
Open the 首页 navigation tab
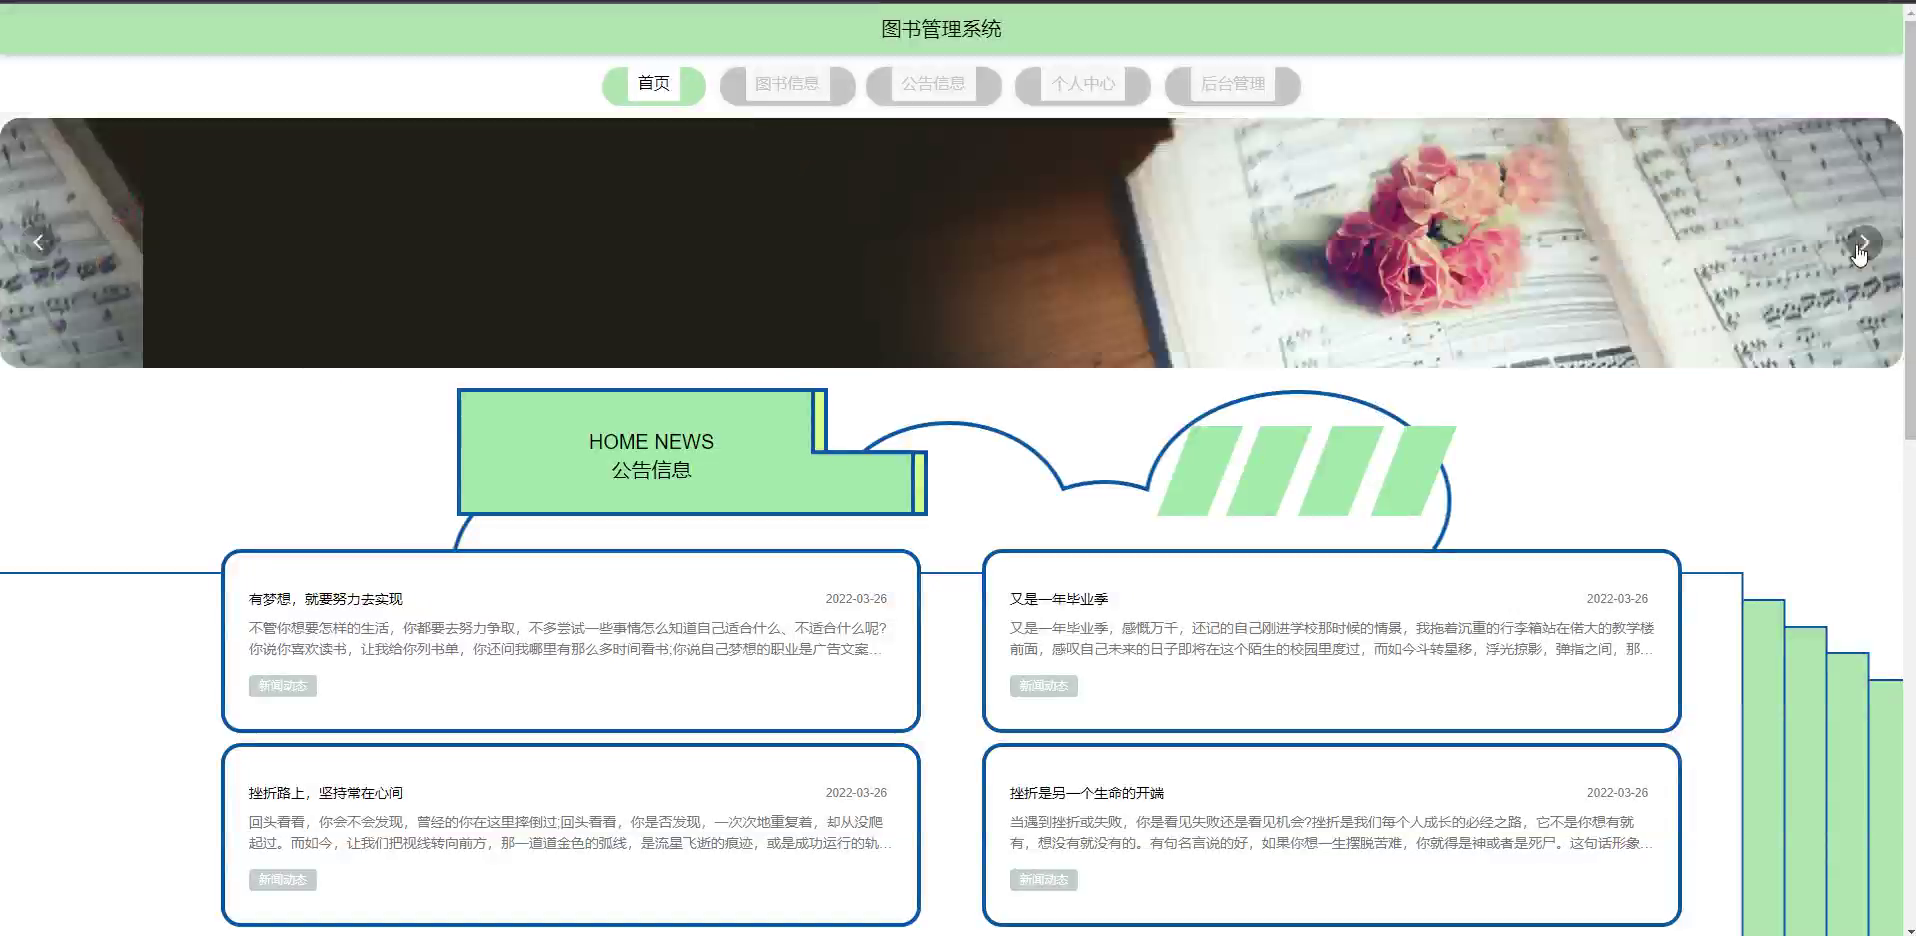tap(654, 85)
